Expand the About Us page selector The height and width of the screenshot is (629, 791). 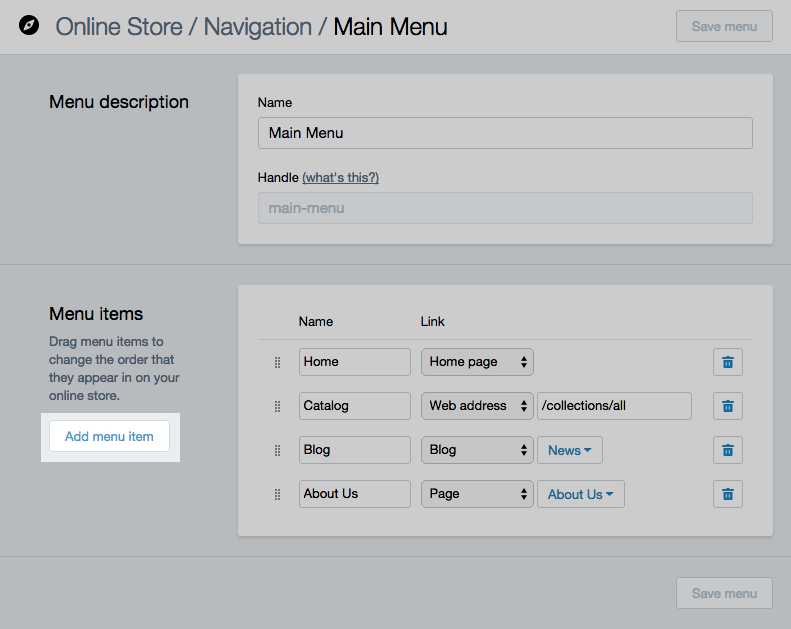[x=581, y=494]
